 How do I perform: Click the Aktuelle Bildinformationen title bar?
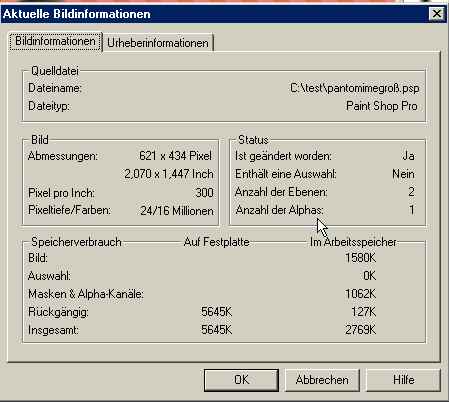pyautogui.click(x=213, y=14)
